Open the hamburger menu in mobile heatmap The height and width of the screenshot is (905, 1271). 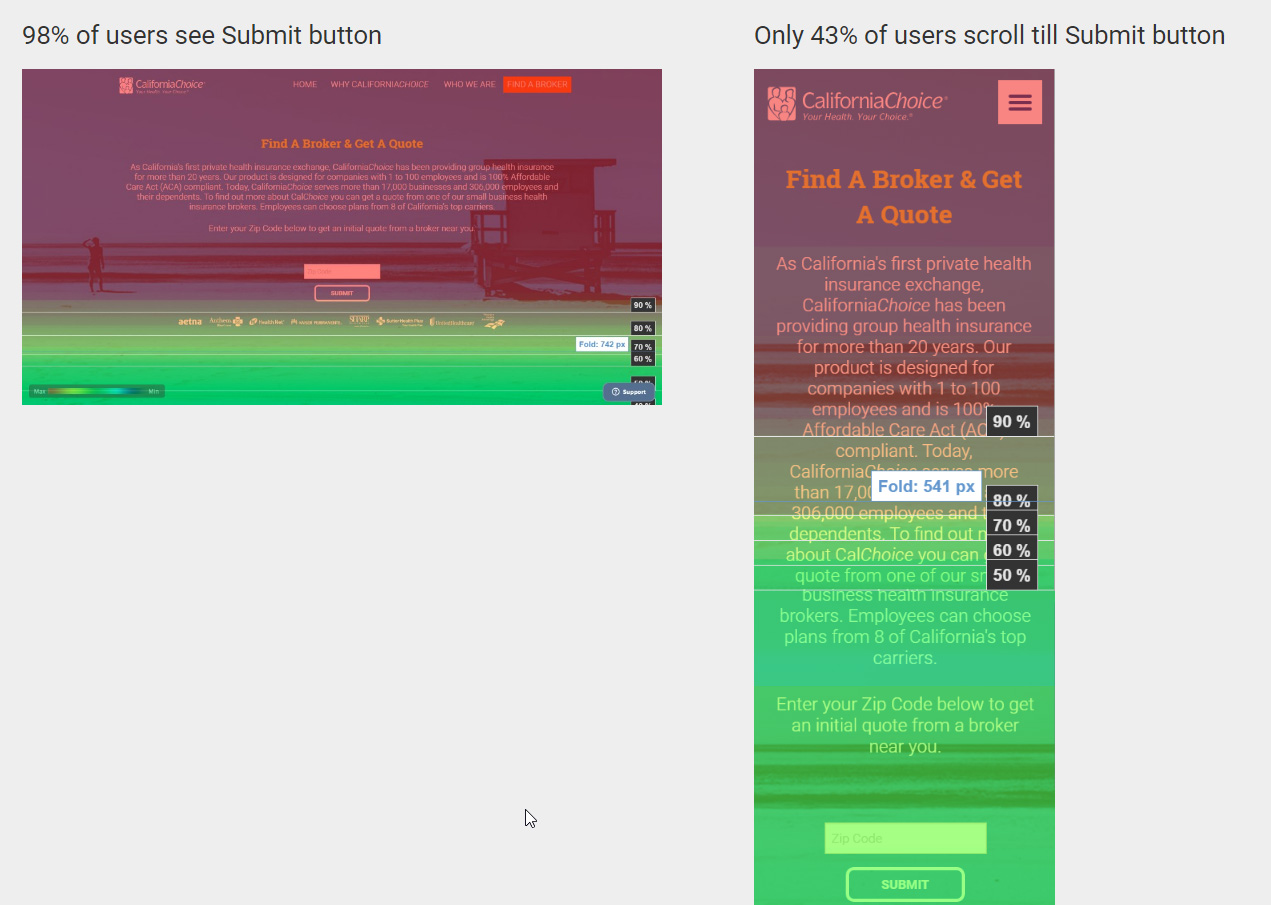coord(1020,102)
